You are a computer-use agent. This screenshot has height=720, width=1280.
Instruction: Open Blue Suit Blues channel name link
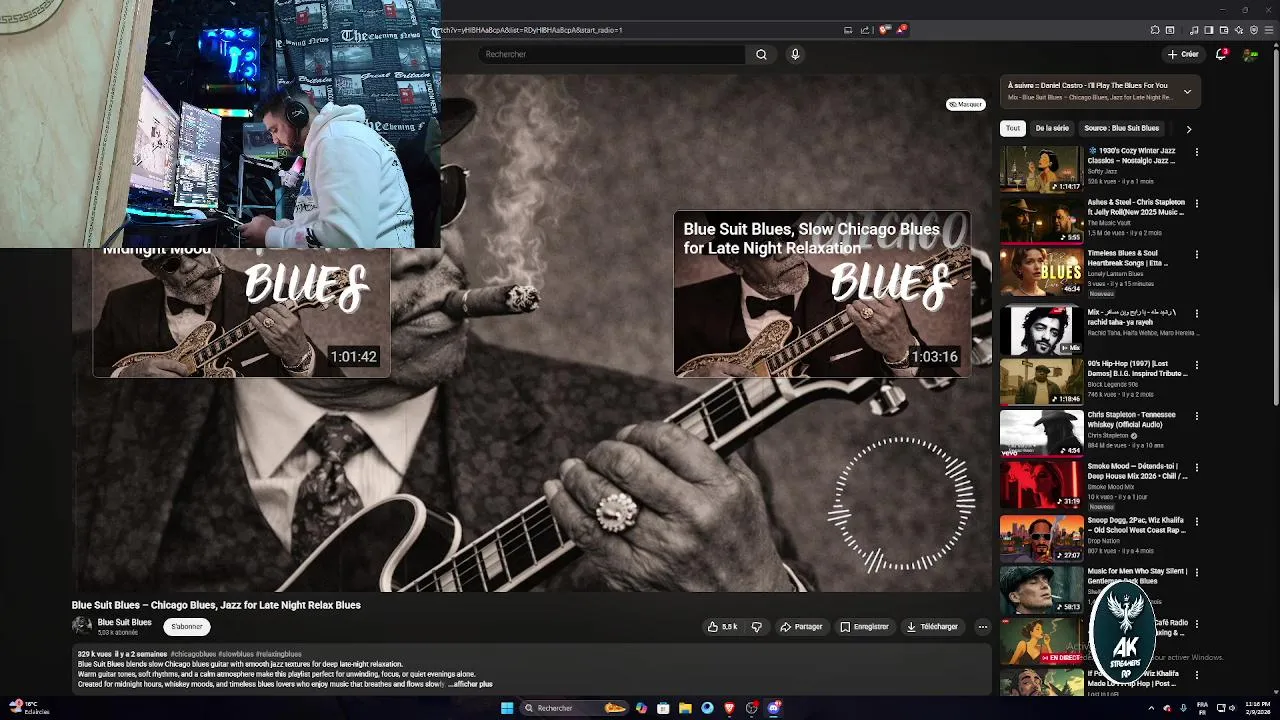pos(124,622)
